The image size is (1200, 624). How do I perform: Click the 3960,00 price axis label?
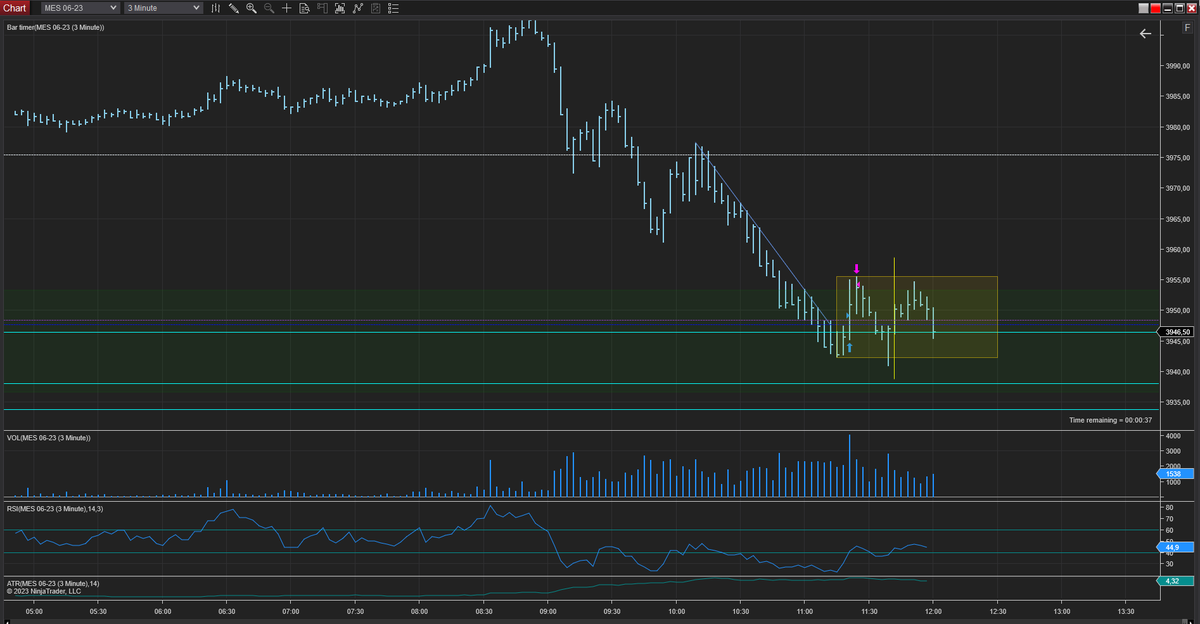[1179, 249]
